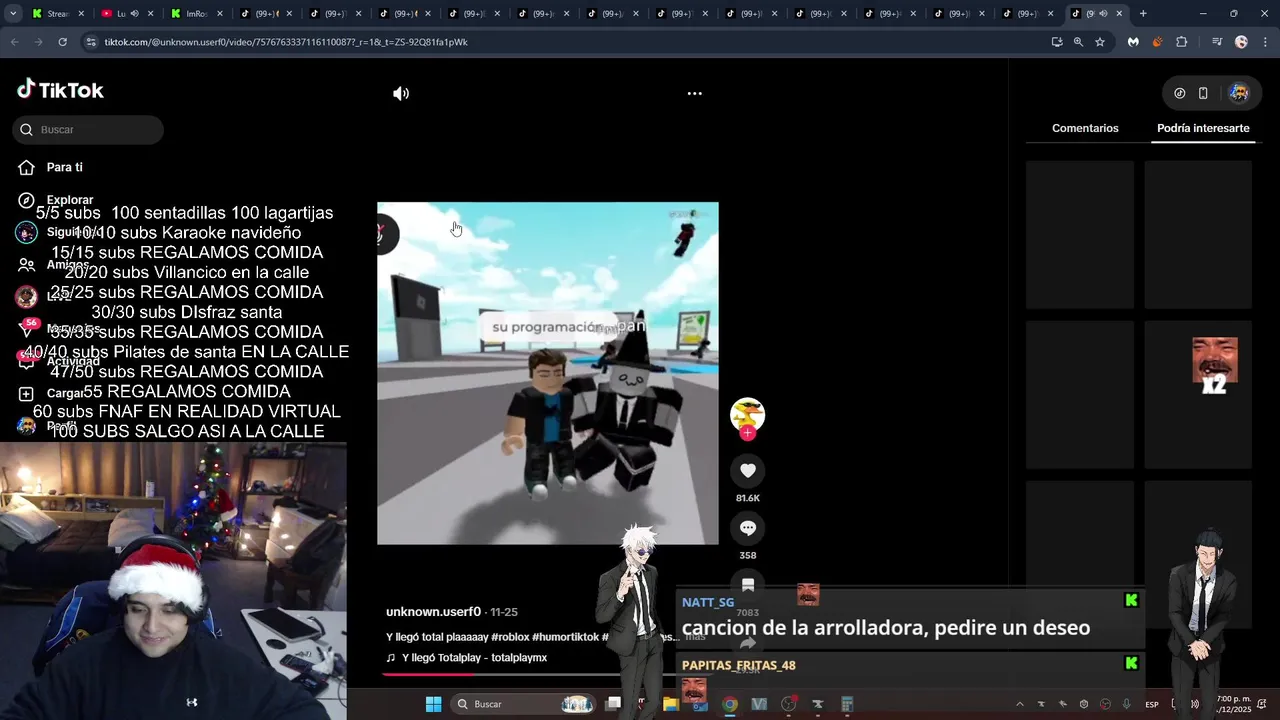
Task: Save video with bookmark icon showing 7083
Action: click(748, 586)
